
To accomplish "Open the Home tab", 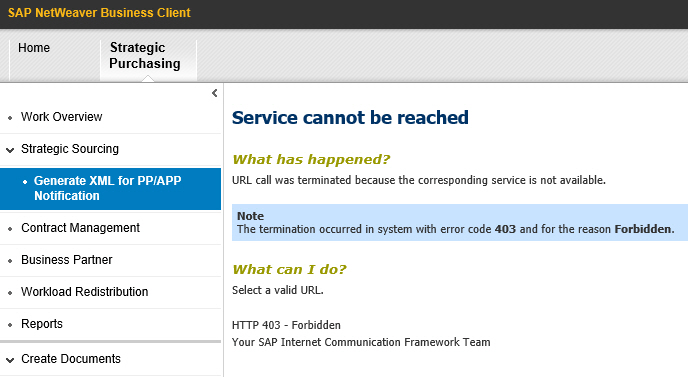I will coord(34,48).
